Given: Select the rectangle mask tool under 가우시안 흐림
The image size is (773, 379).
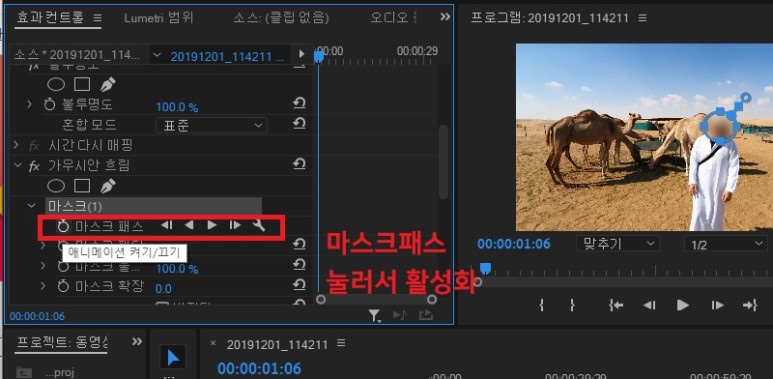Looking at the screenshot, I should click(x=82, y=186).
